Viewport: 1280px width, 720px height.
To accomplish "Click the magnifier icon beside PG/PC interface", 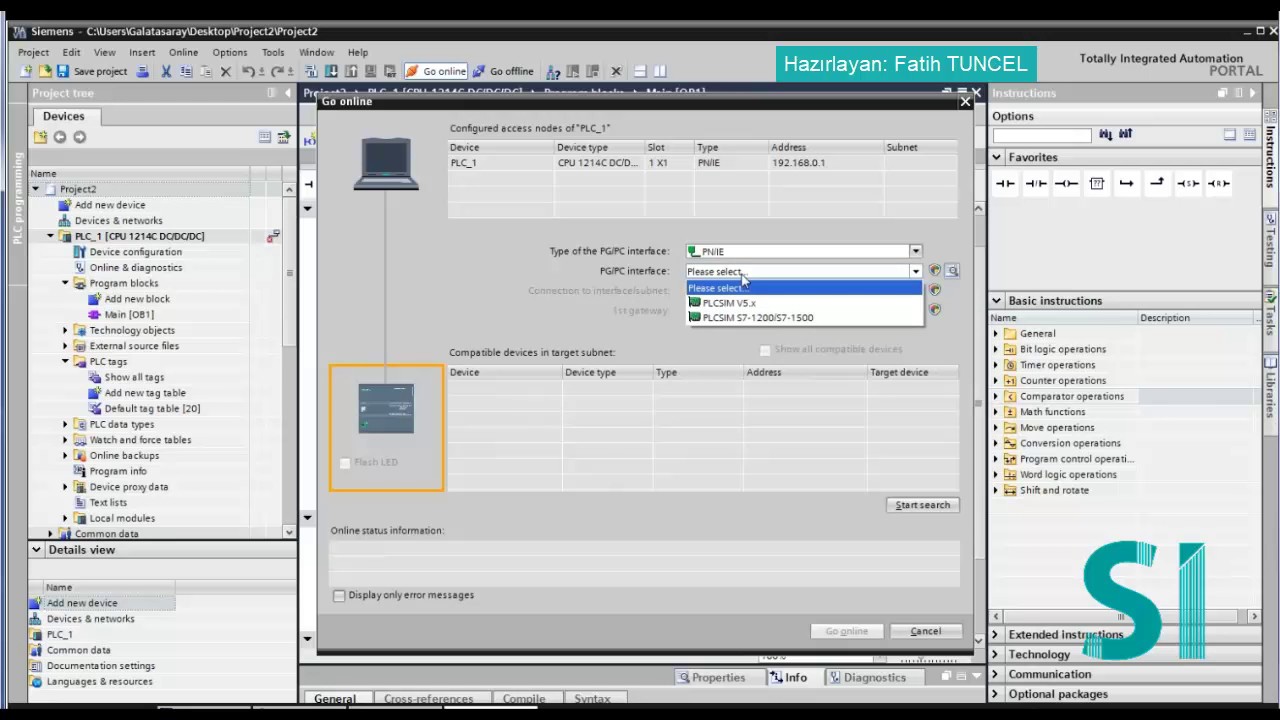I will [x=953, y=271].
